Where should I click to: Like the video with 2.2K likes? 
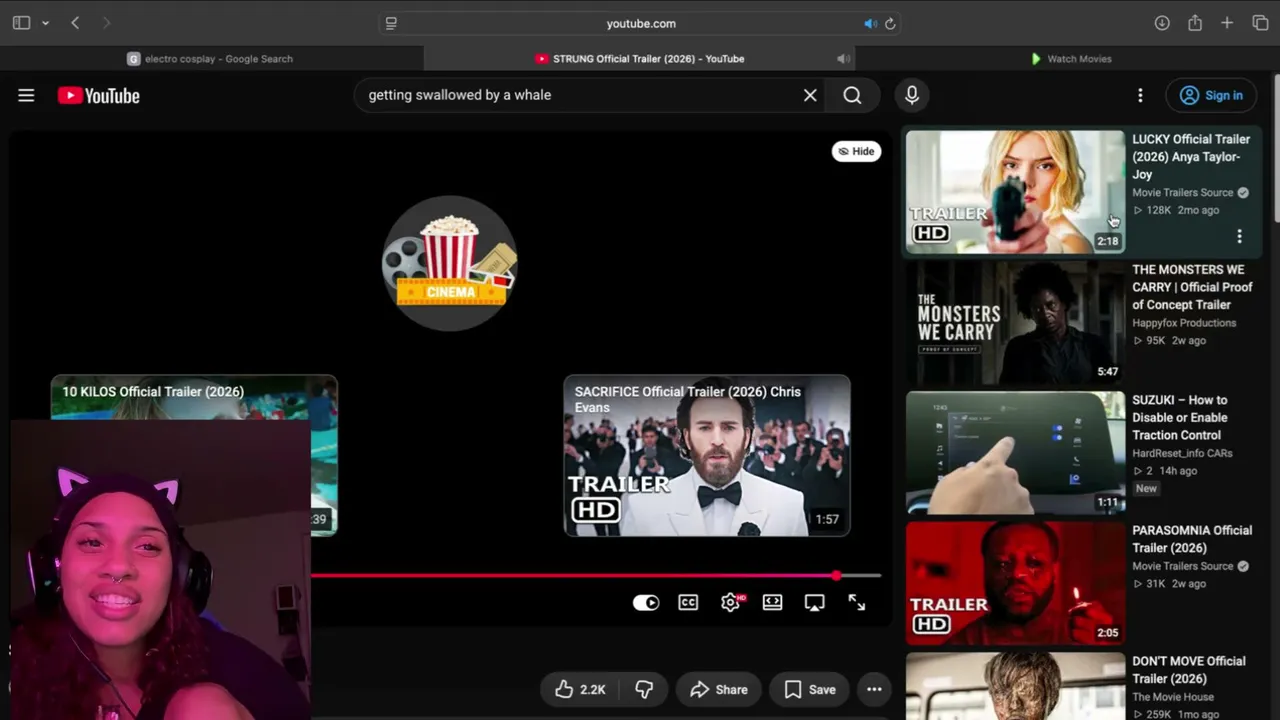click(x=580, y=689)
